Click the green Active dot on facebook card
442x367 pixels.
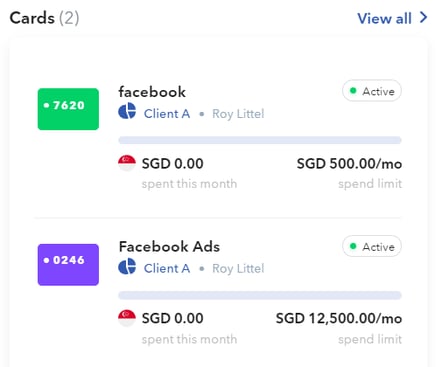coord(353,91)
